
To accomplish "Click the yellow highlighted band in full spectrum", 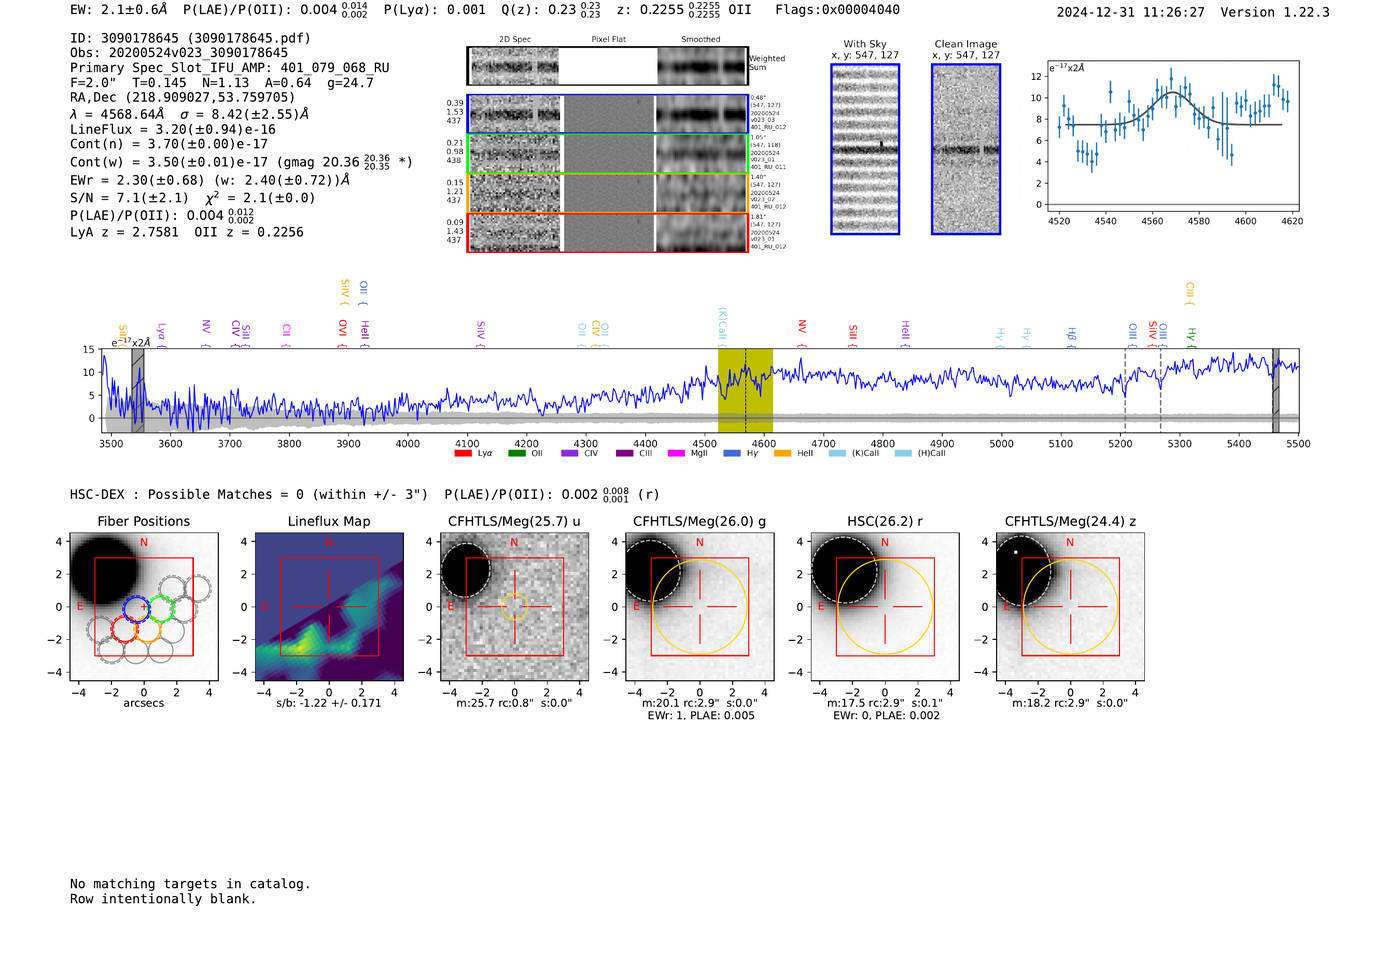I will coord(745,391).
